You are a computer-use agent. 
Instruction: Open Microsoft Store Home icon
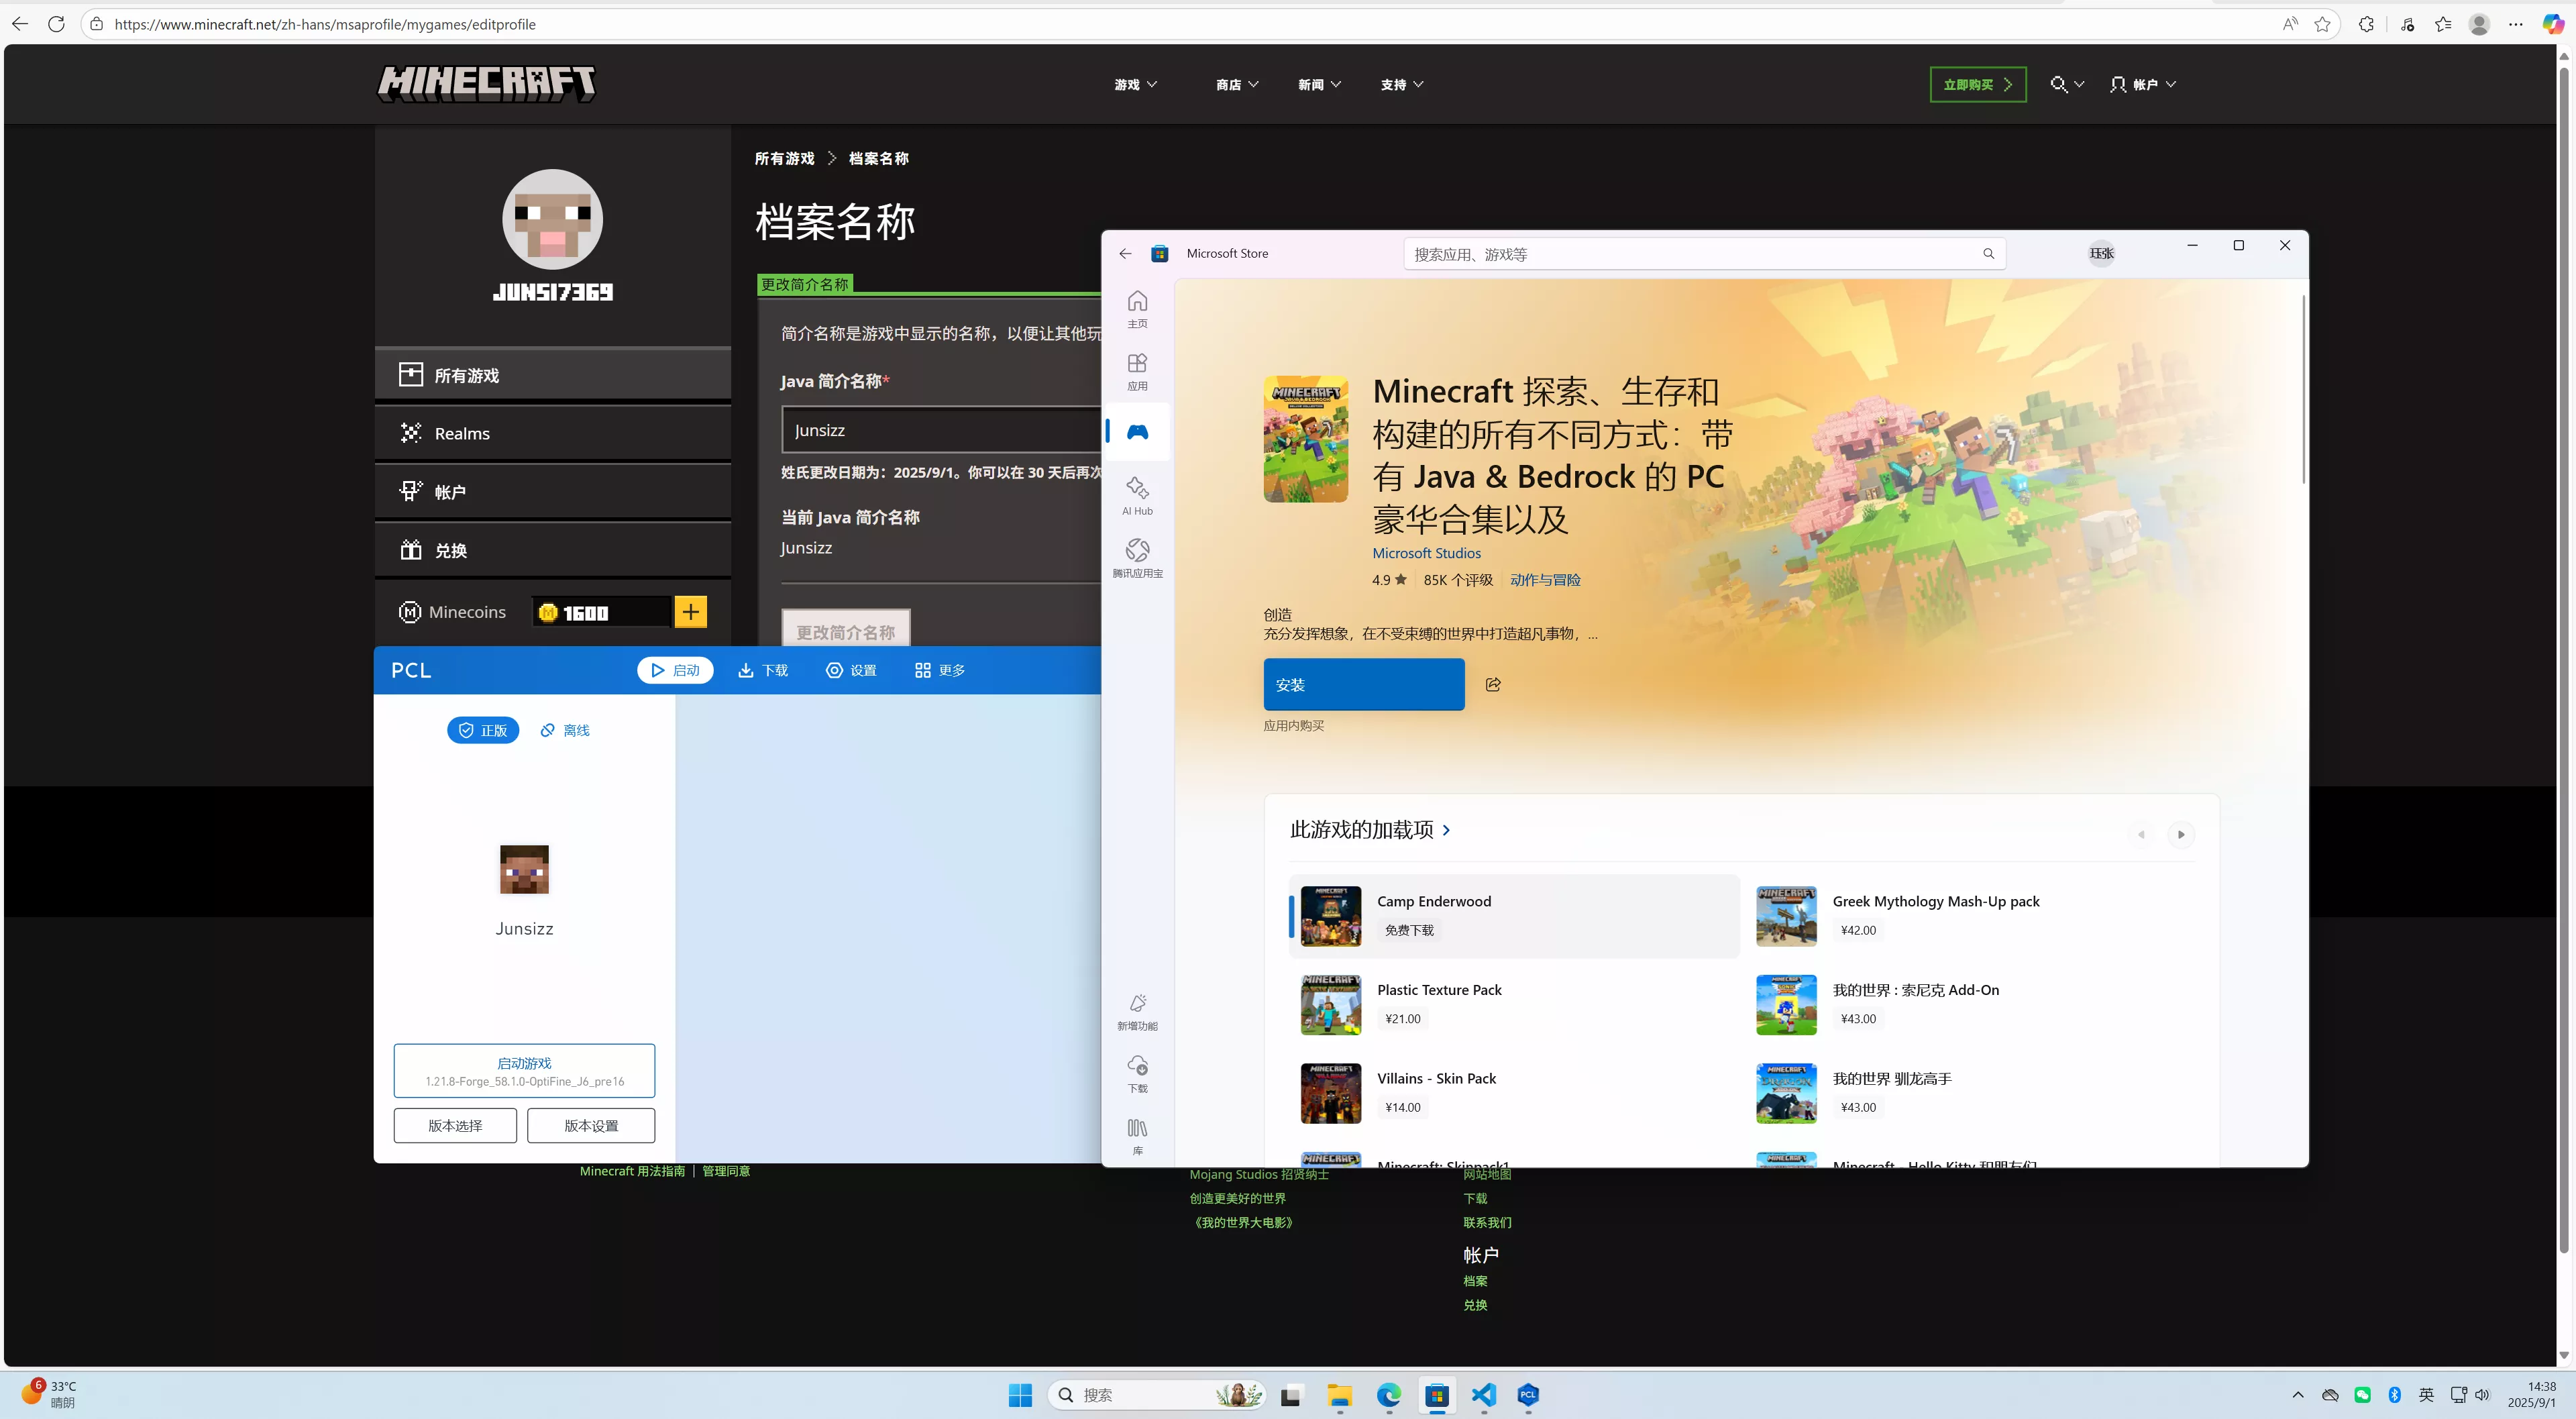[x=1137, y=308]
